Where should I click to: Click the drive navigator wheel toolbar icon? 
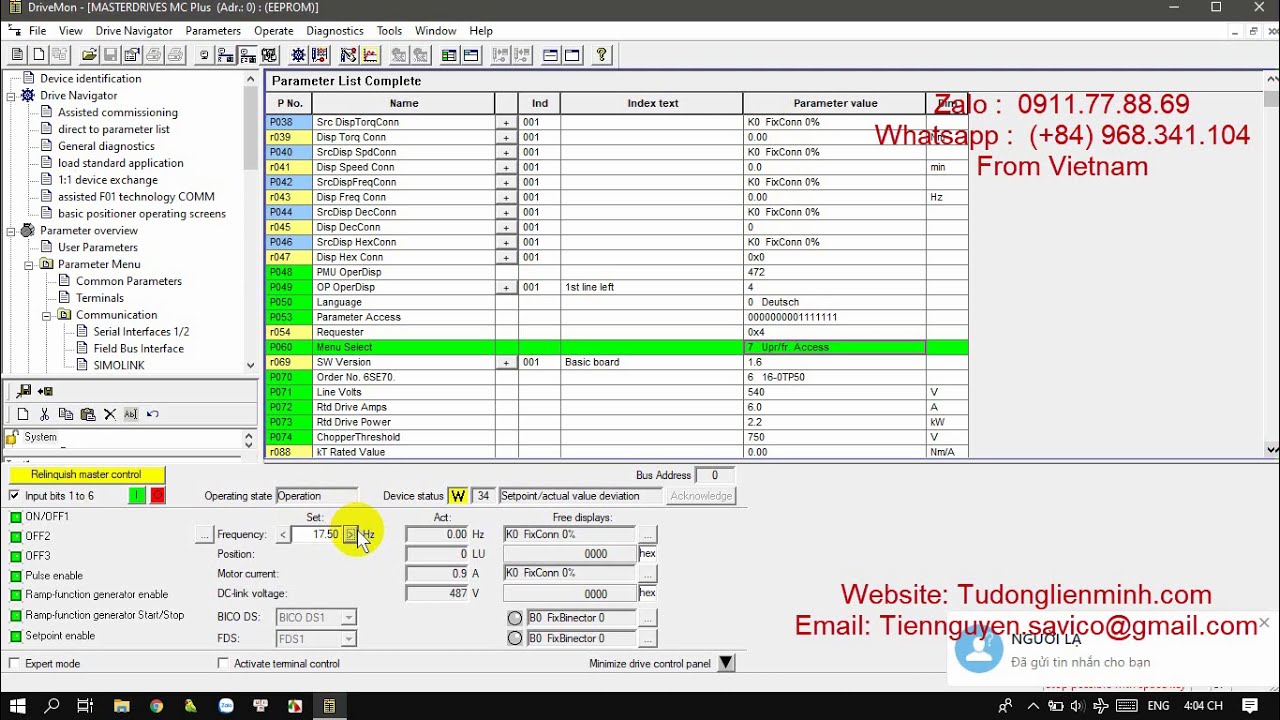coord(298,55)
